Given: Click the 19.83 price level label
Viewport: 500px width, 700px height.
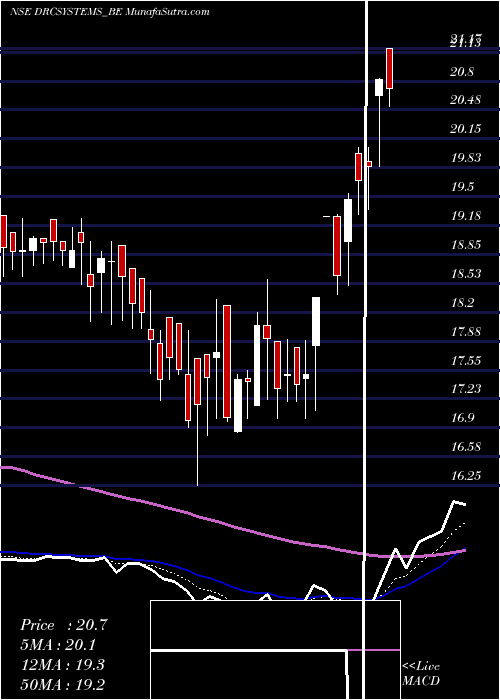Looking at the screenshot, I should [466, 158].
